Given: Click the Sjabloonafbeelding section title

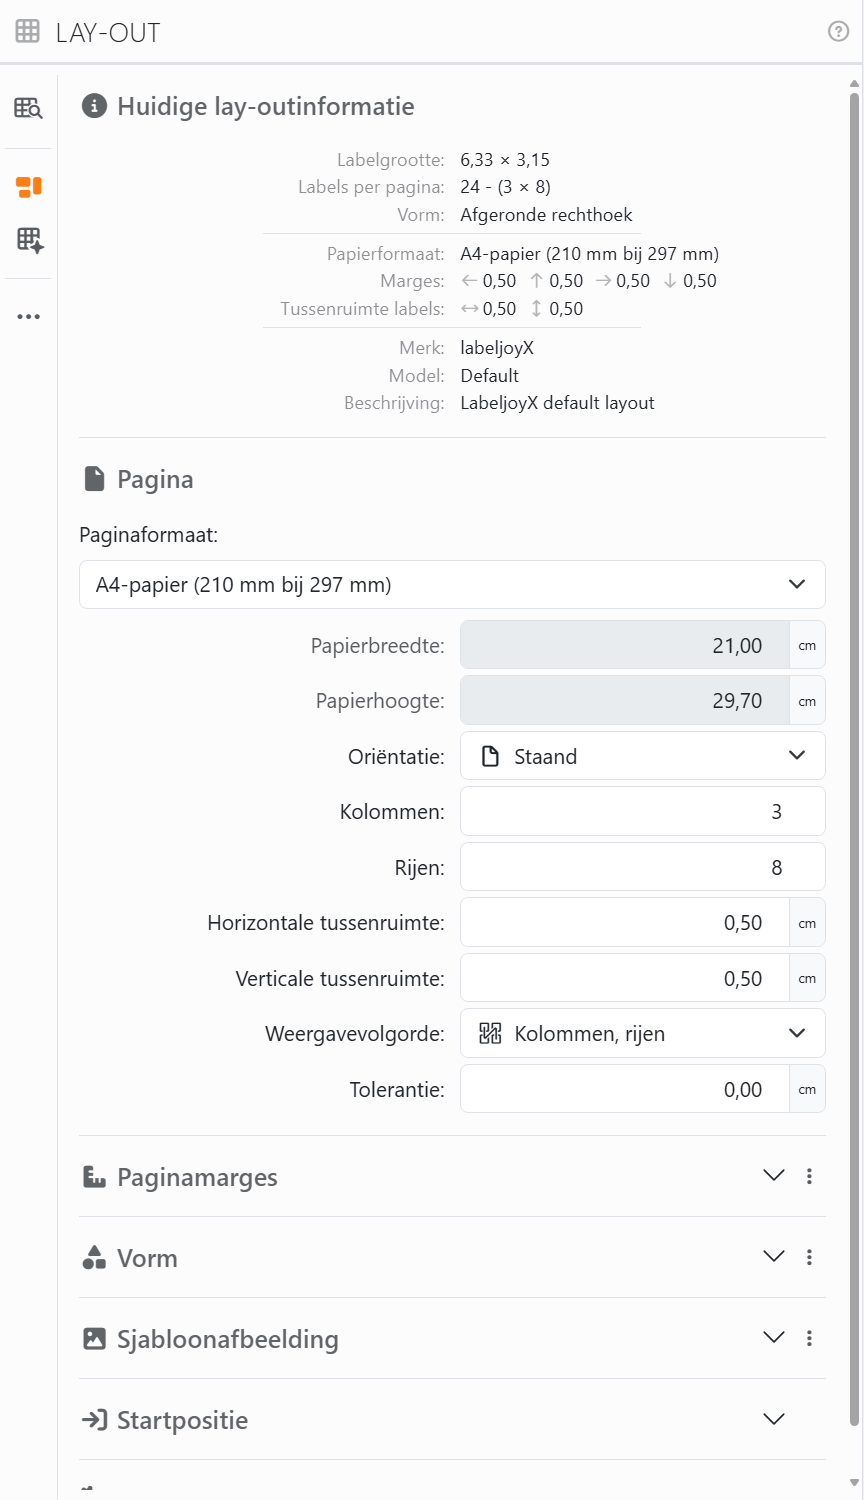Looking at the screenshot, I should click(228, 1339).
